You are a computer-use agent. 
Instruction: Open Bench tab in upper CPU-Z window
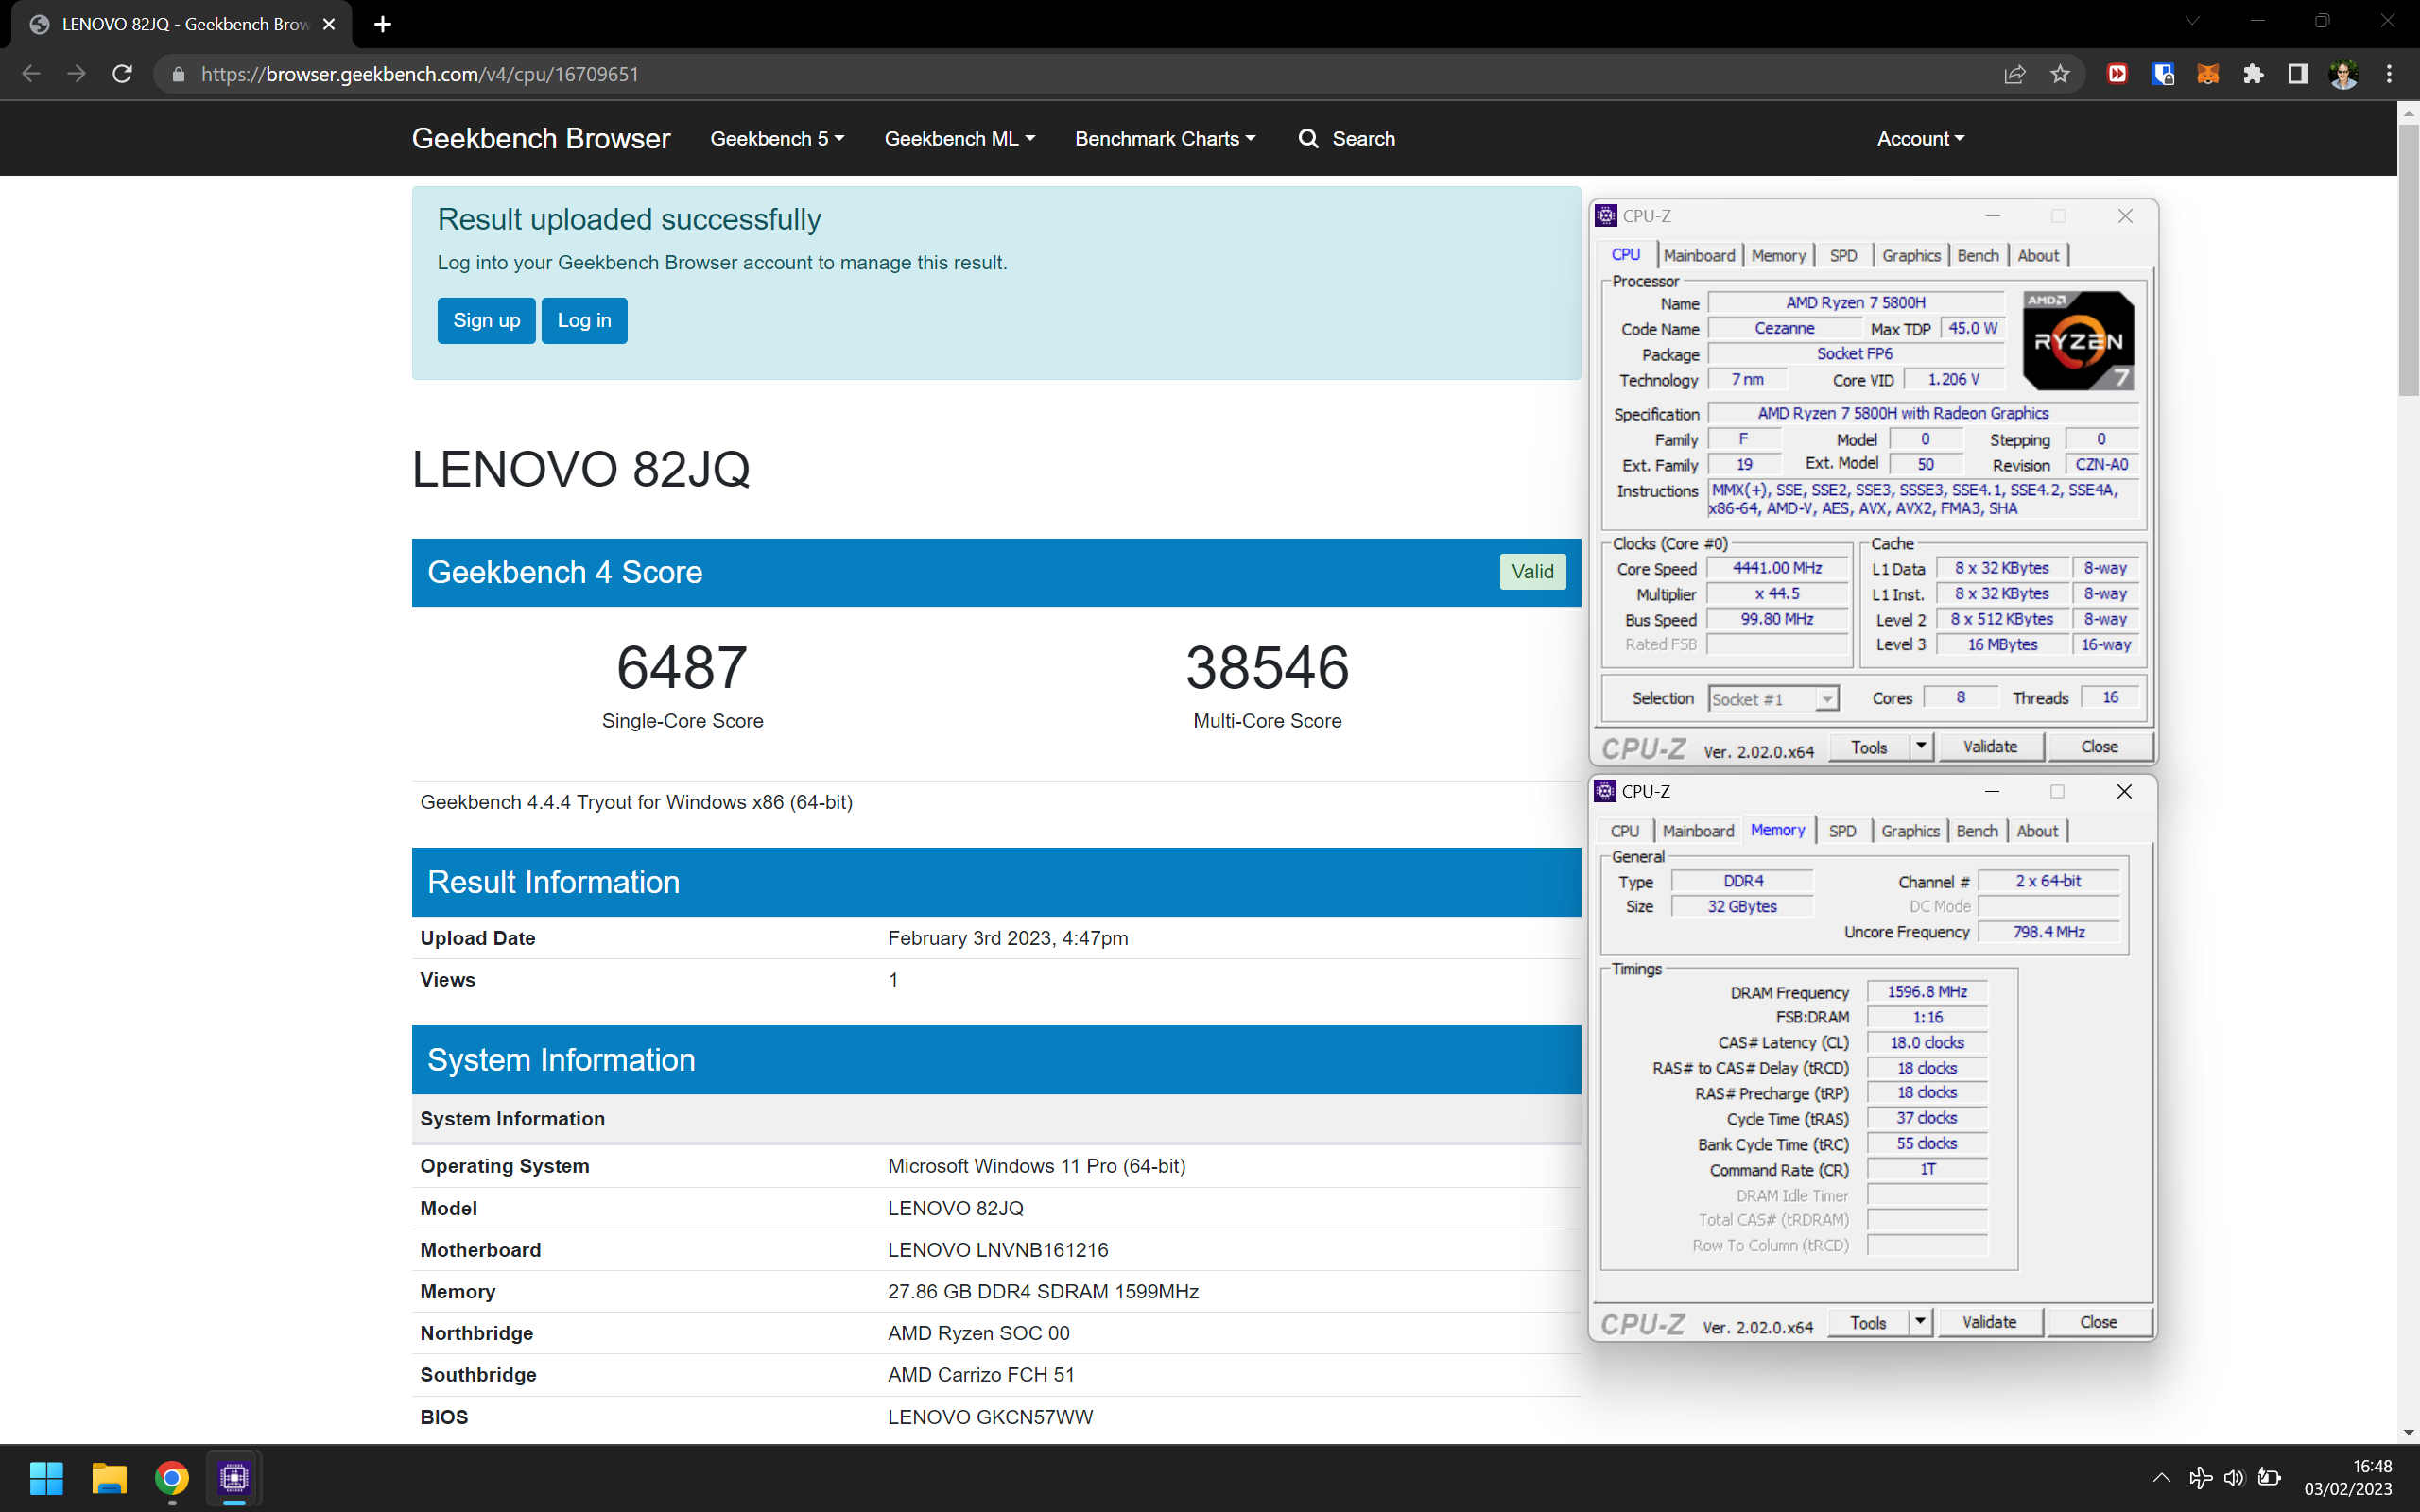pos(1977,256)
